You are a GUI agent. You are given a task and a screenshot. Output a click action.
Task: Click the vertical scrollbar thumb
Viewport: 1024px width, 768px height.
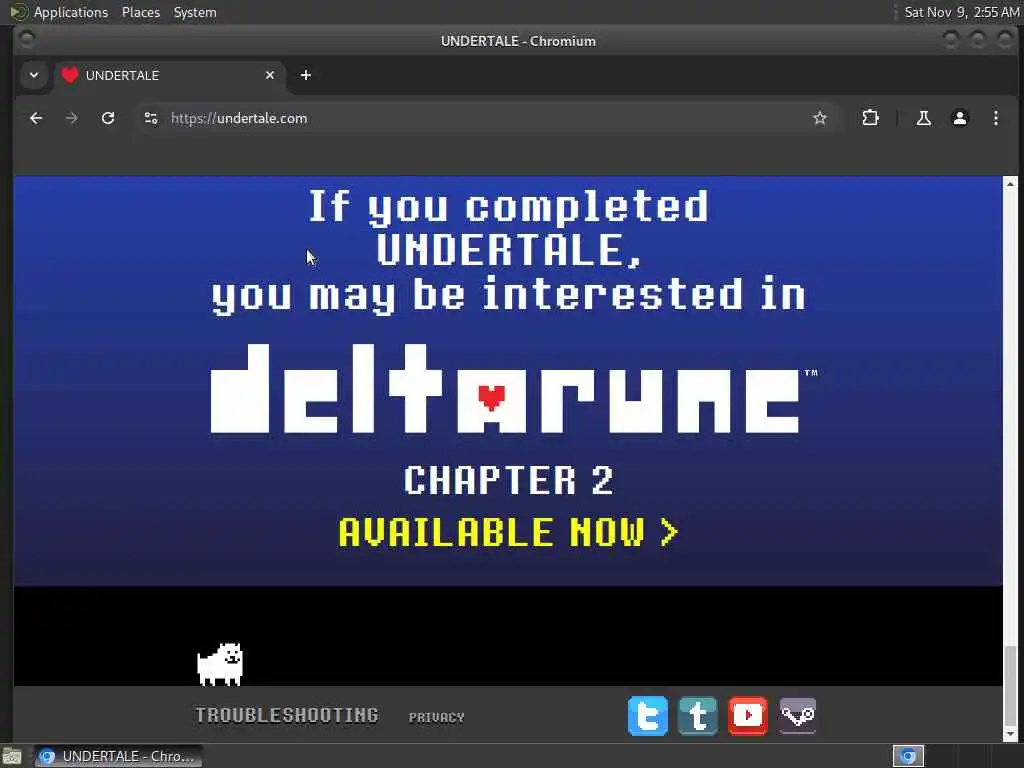(1010, 684)
